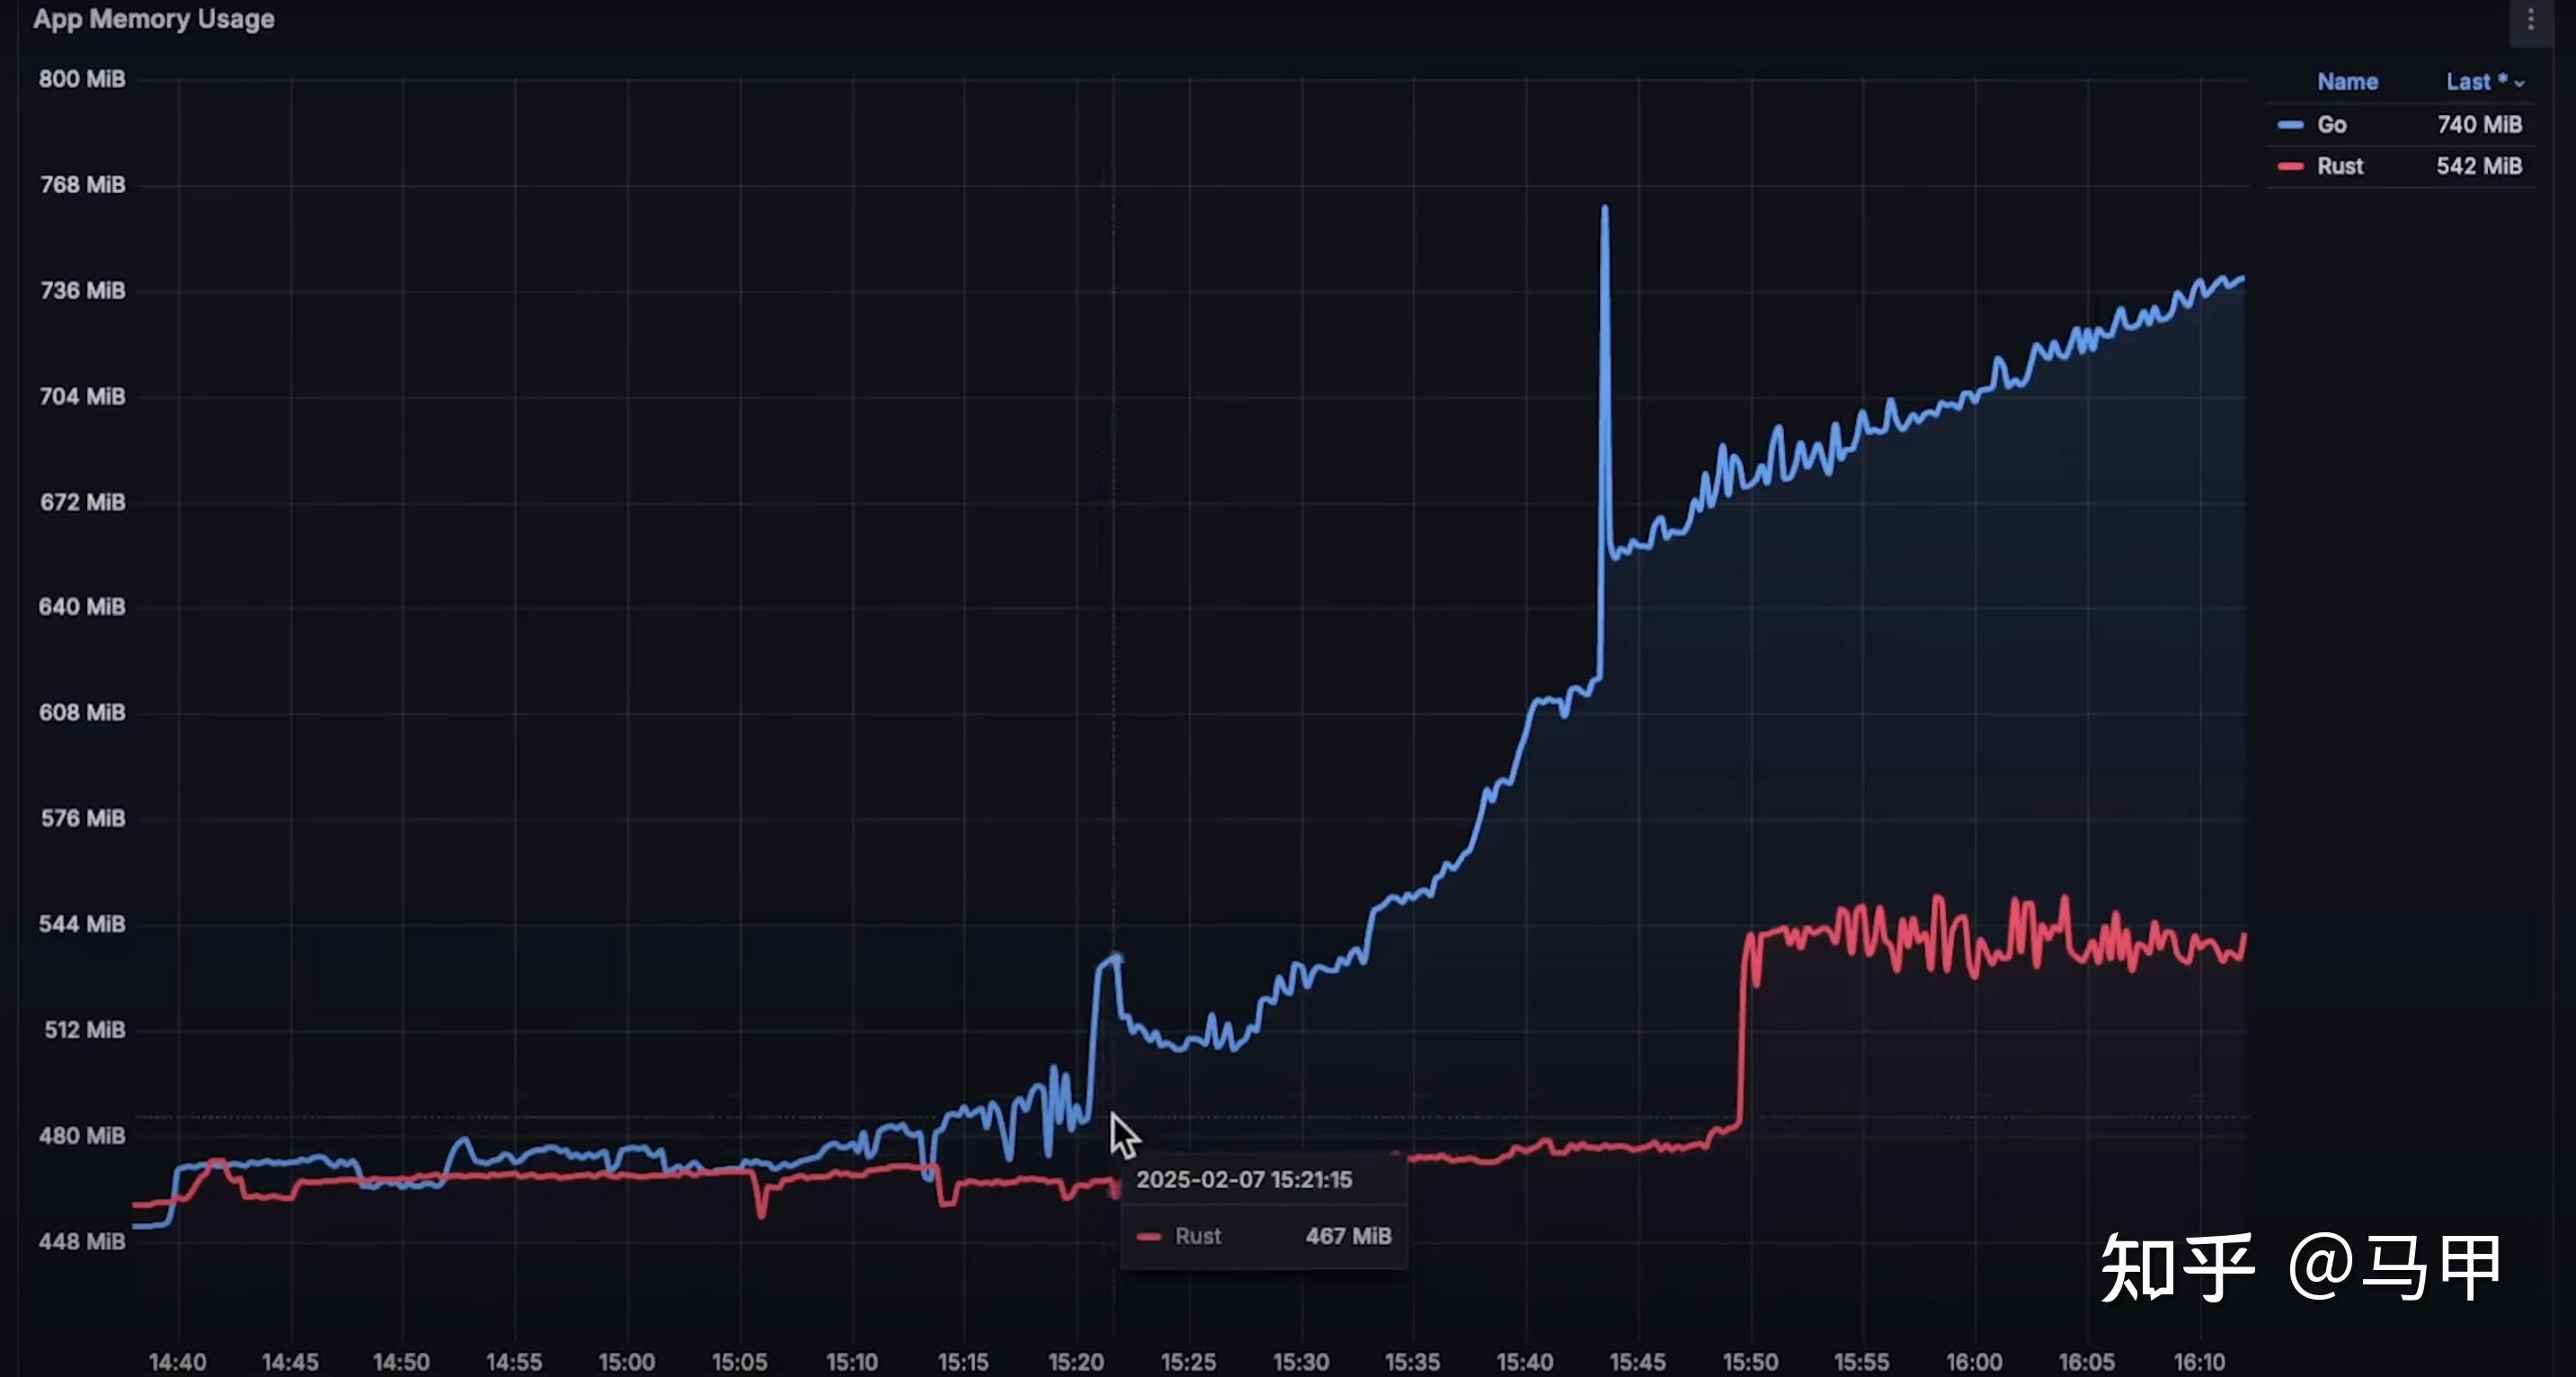Click the 15:50 time axis label
Screen dimensions: 2576x1377
point(1750,1362)
